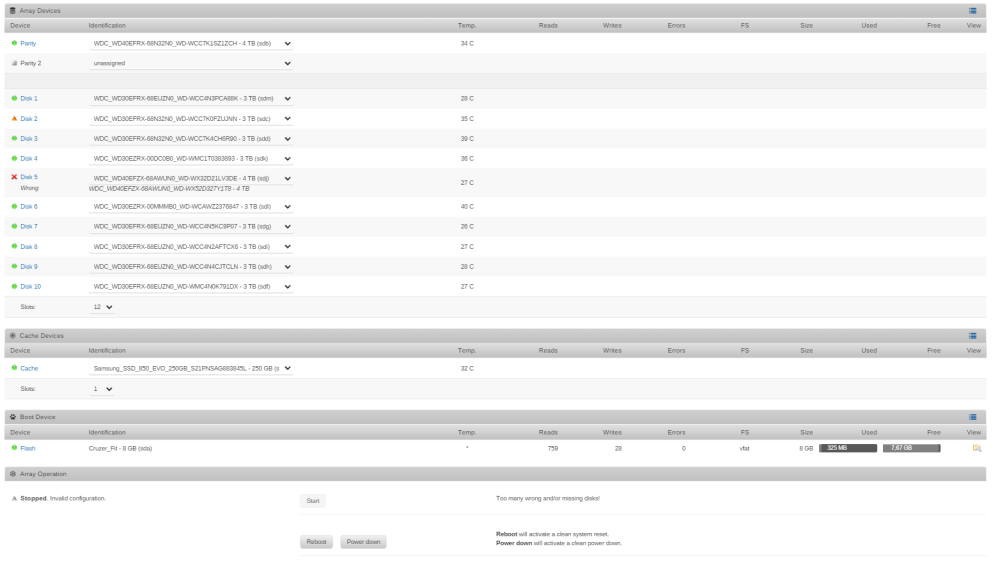Click the Array Devices header icon
Screen dimensions: 1000x565
[x=12, y=11]
